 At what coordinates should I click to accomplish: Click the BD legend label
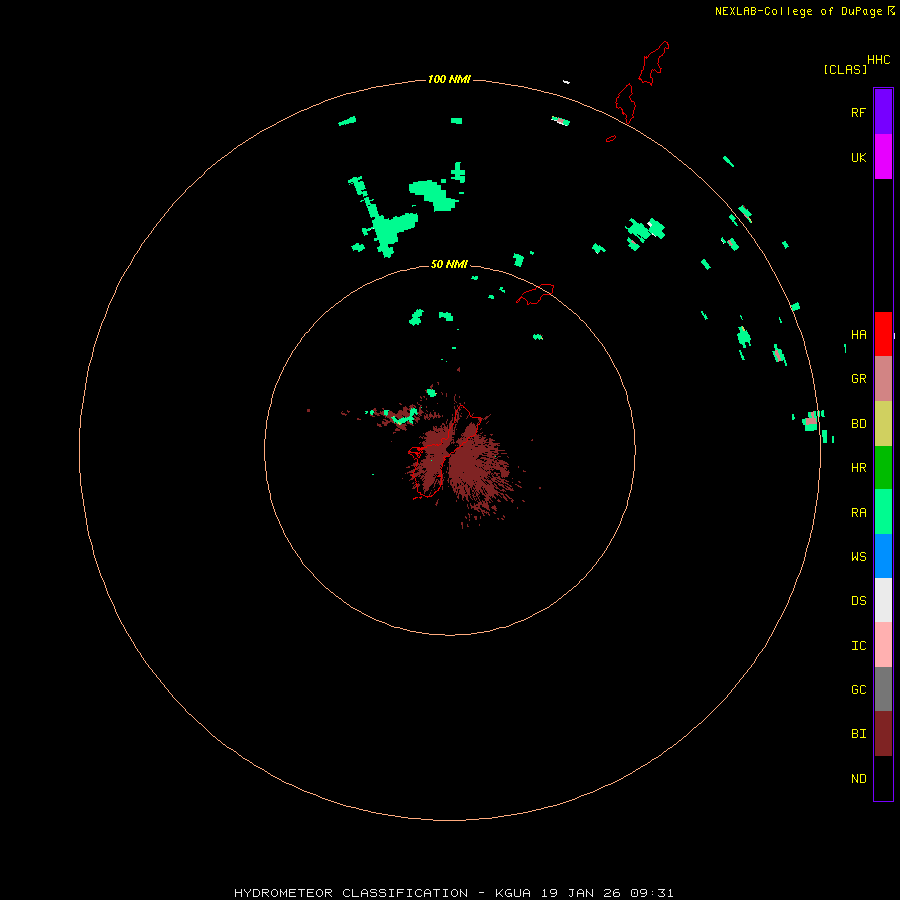(x=858, y=424)
